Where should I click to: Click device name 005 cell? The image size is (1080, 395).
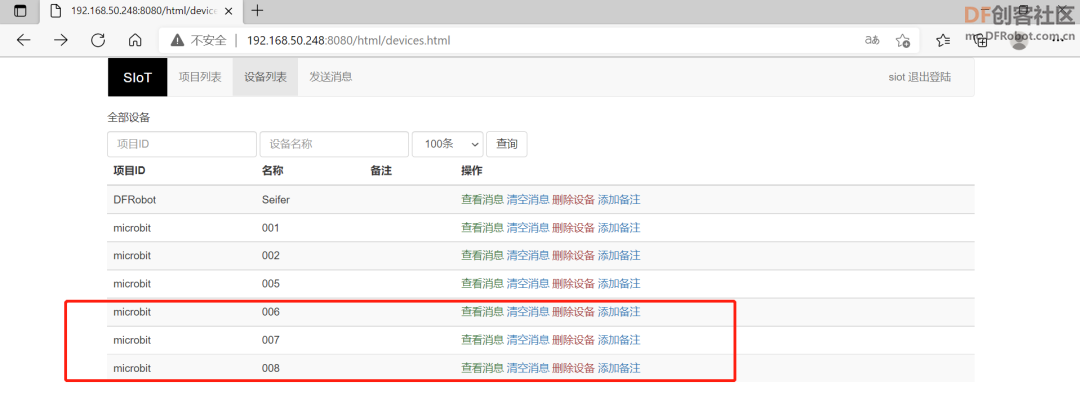pyautogui.click(x=271, y=284)
